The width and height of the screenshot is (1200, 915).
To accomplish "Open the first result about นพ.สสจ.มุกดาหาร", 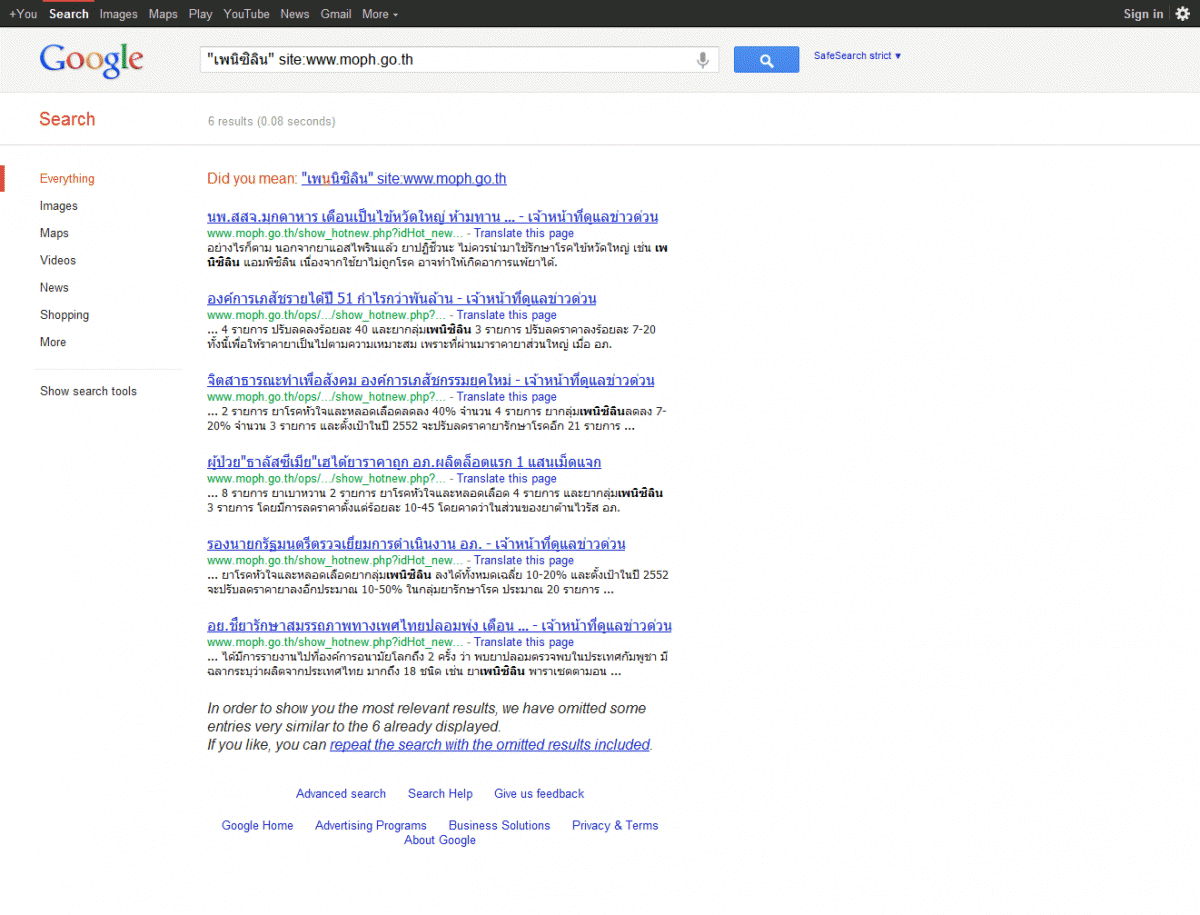I will pos(432,217).
